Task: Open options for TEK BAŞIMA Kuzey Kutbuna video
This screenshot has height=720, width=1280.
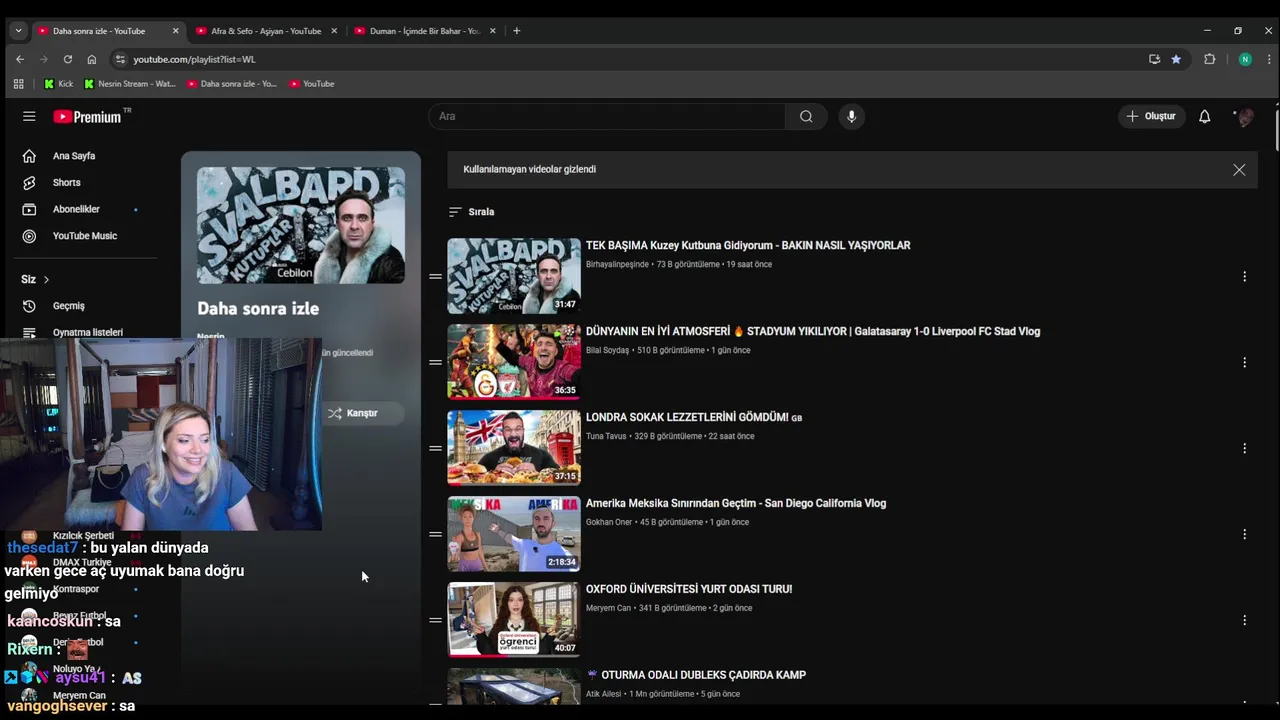Action: tap(1244, 276)
